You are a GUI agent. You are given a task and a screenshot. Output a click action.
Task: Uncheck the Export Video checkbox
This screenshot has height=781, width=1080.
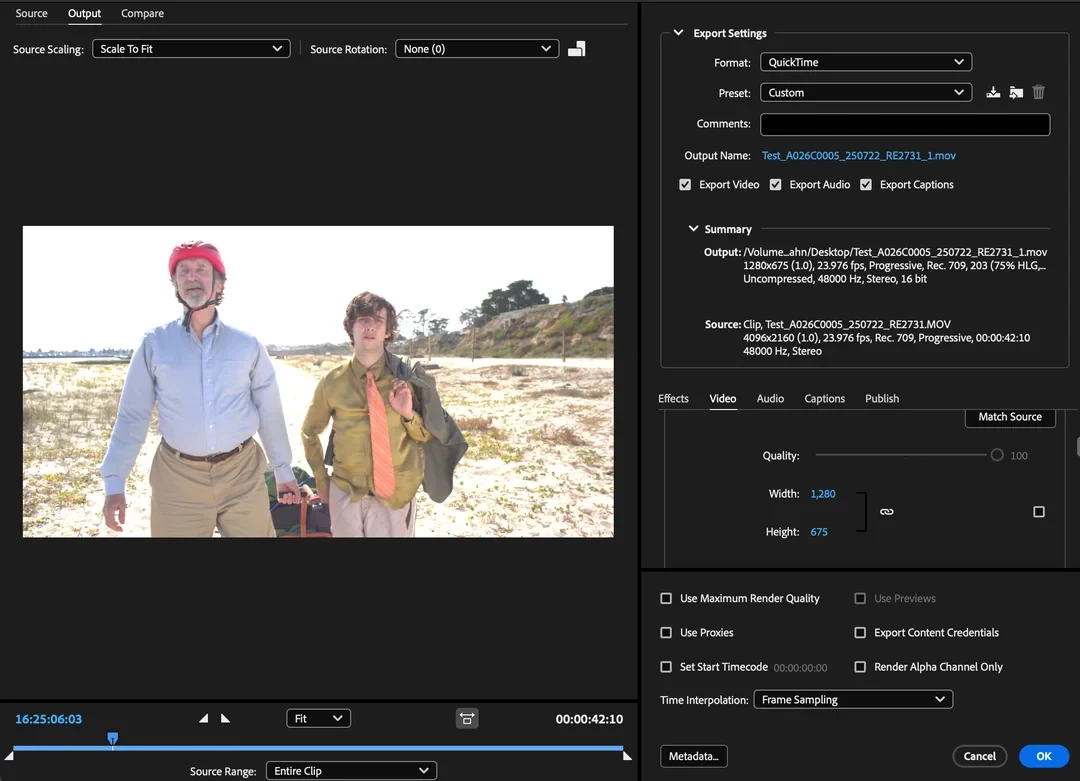pos(685,185)
